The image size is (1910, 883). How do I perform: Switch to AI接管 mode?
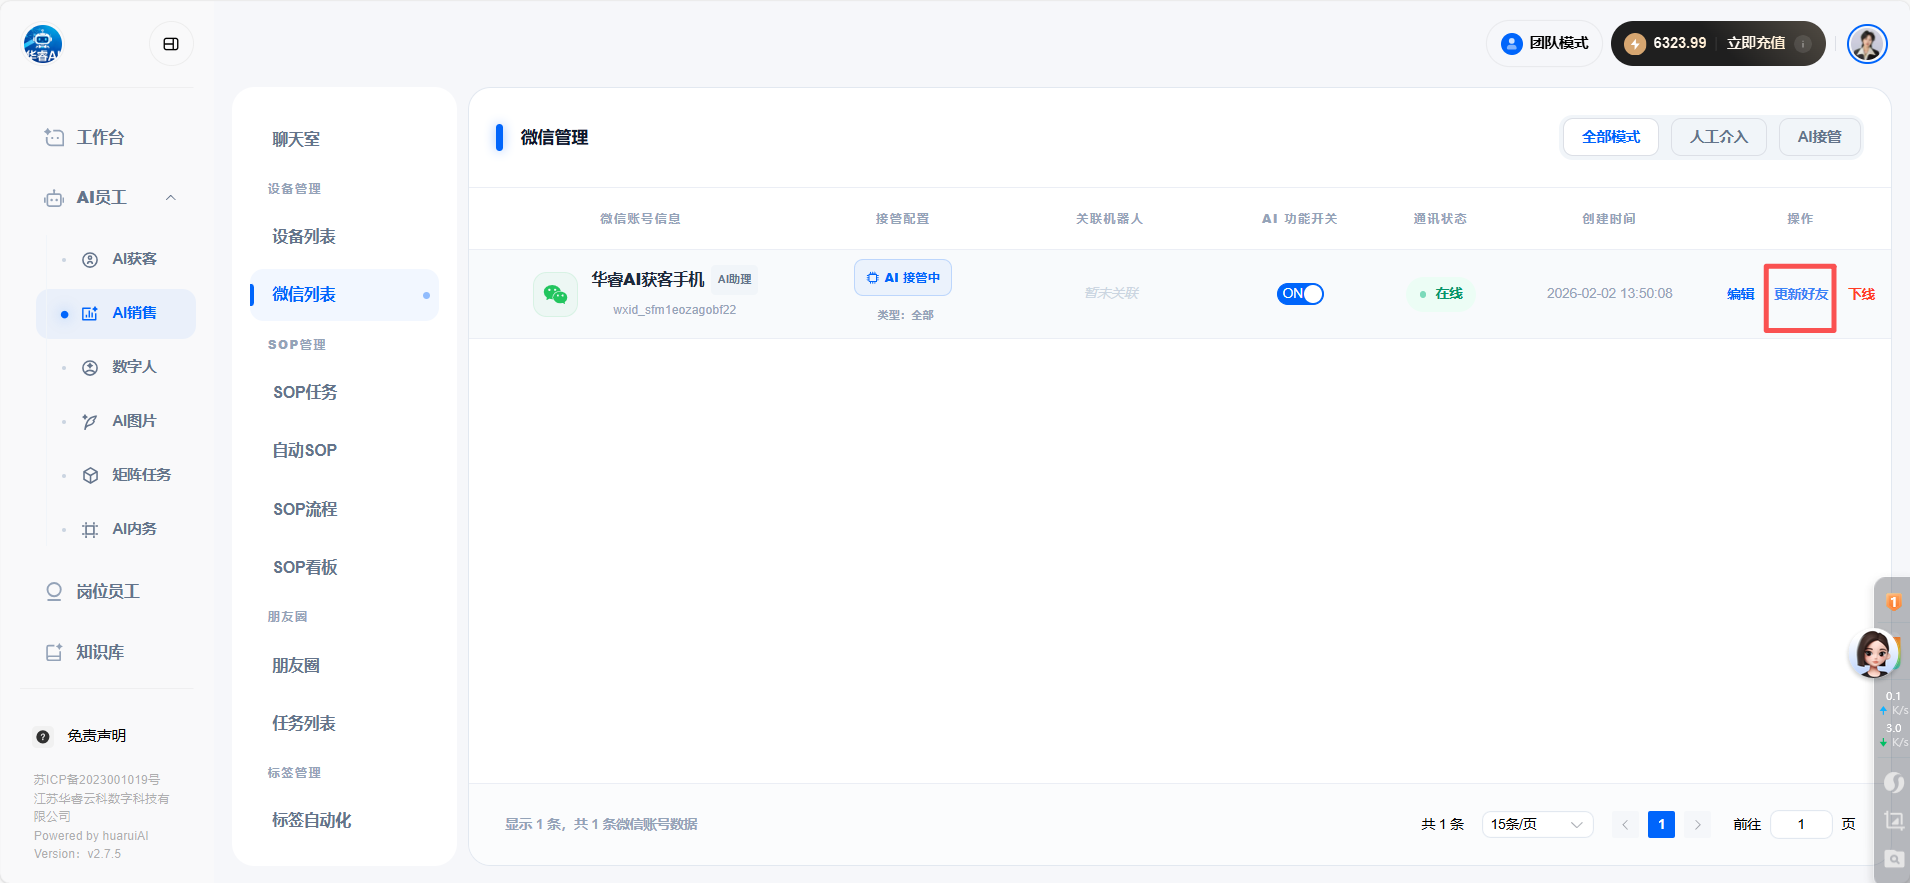(1819, 137)
